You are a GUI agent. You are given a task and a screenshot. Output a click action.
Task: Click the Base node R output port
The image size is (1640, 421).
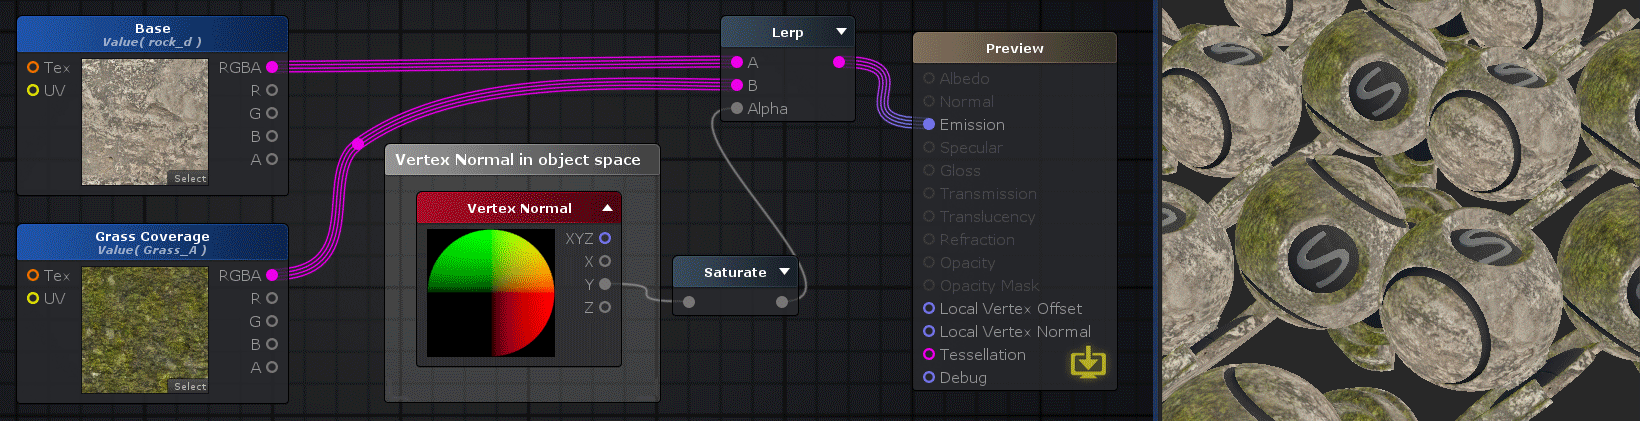click(x=272, y=90)
